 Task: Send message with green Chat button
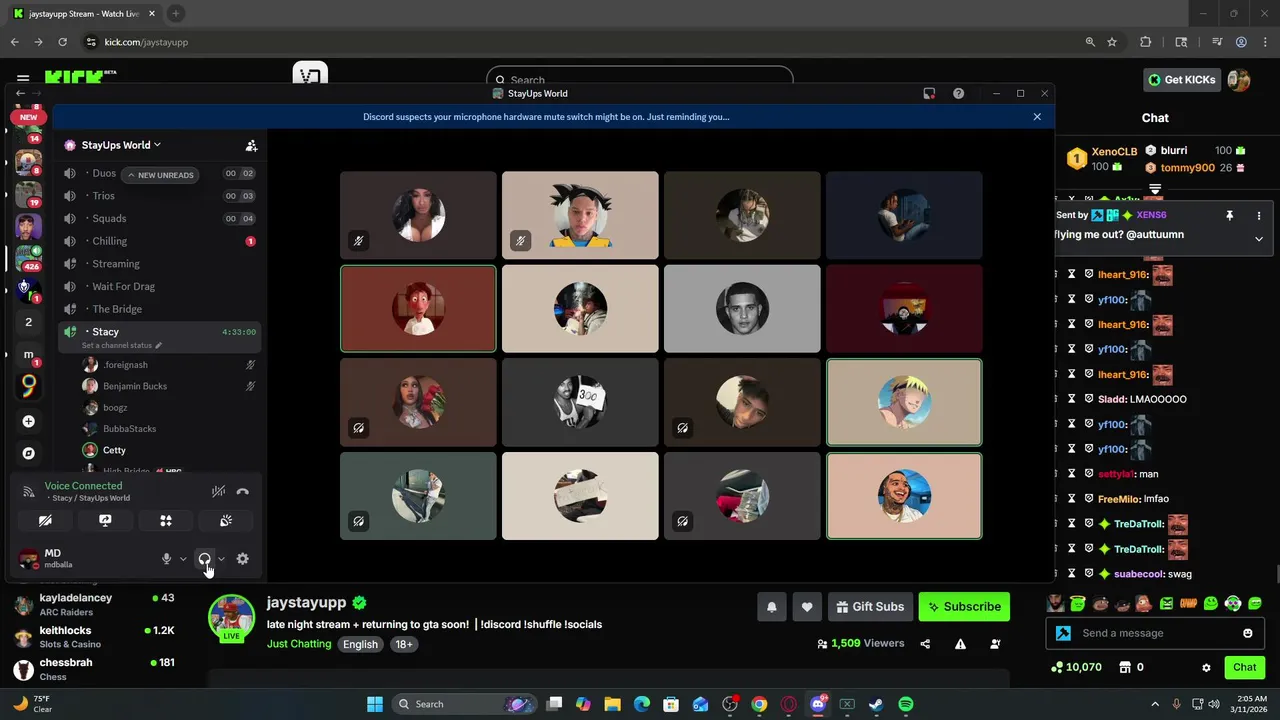coord(1244,667)
